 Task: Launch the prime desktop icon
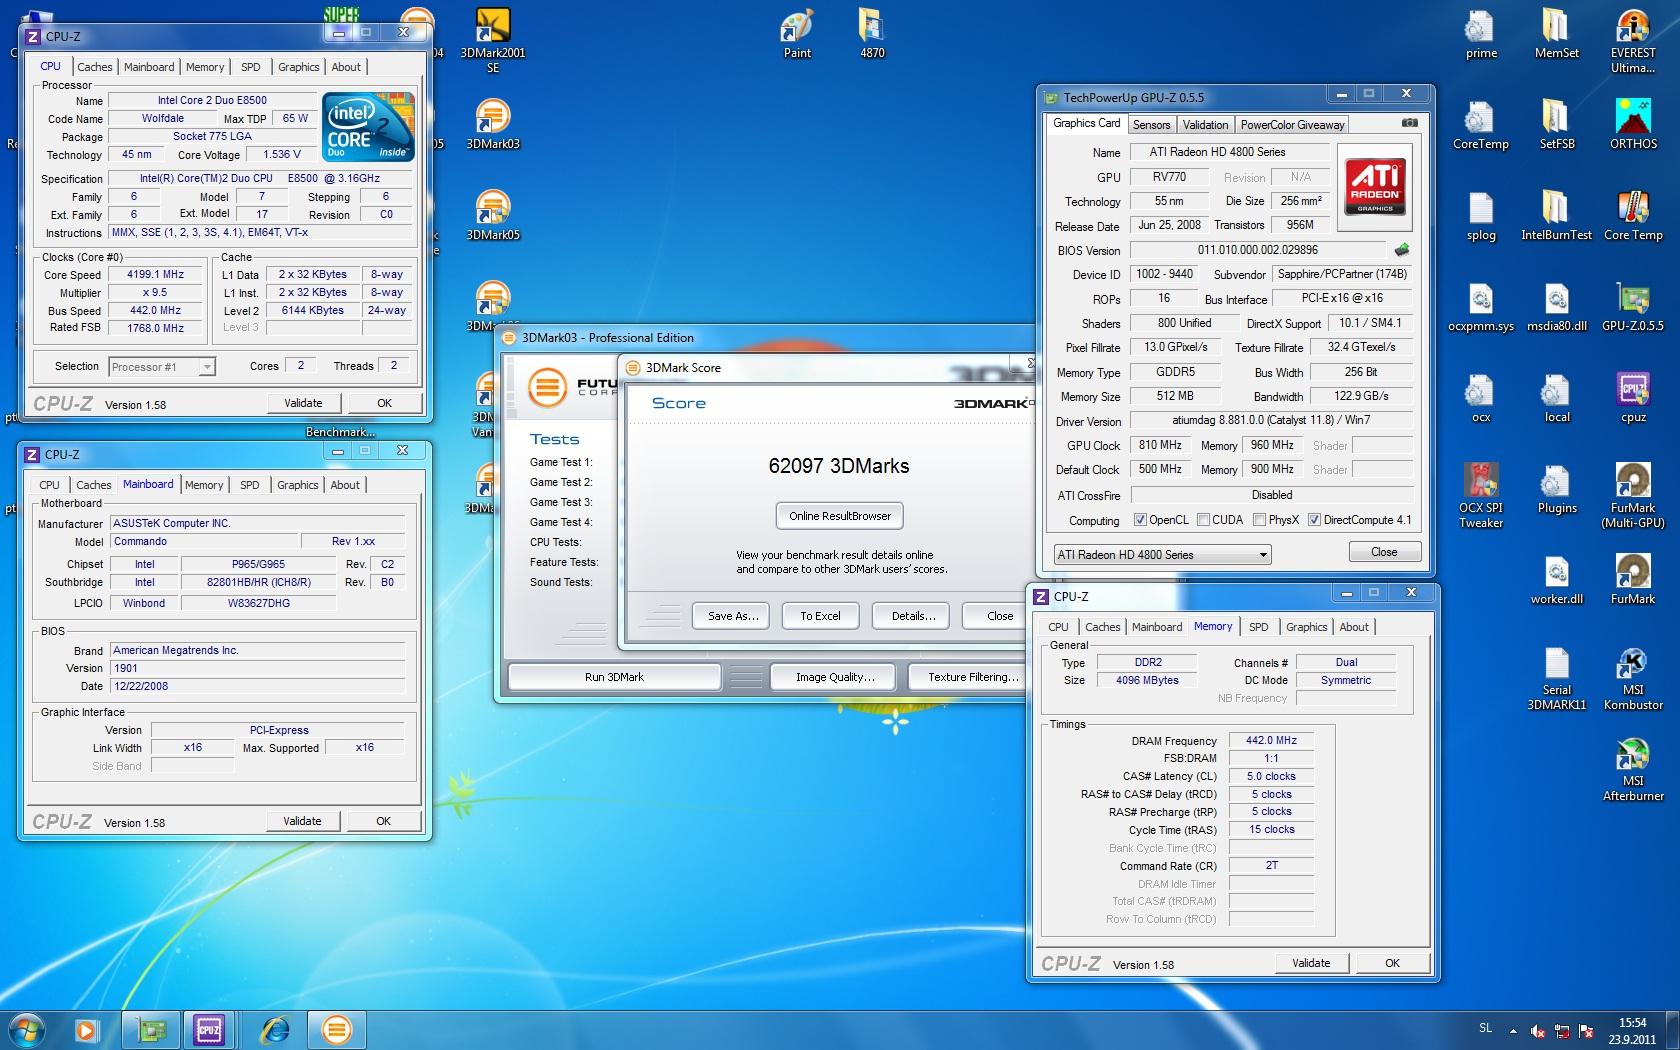tap(1481, 35)
